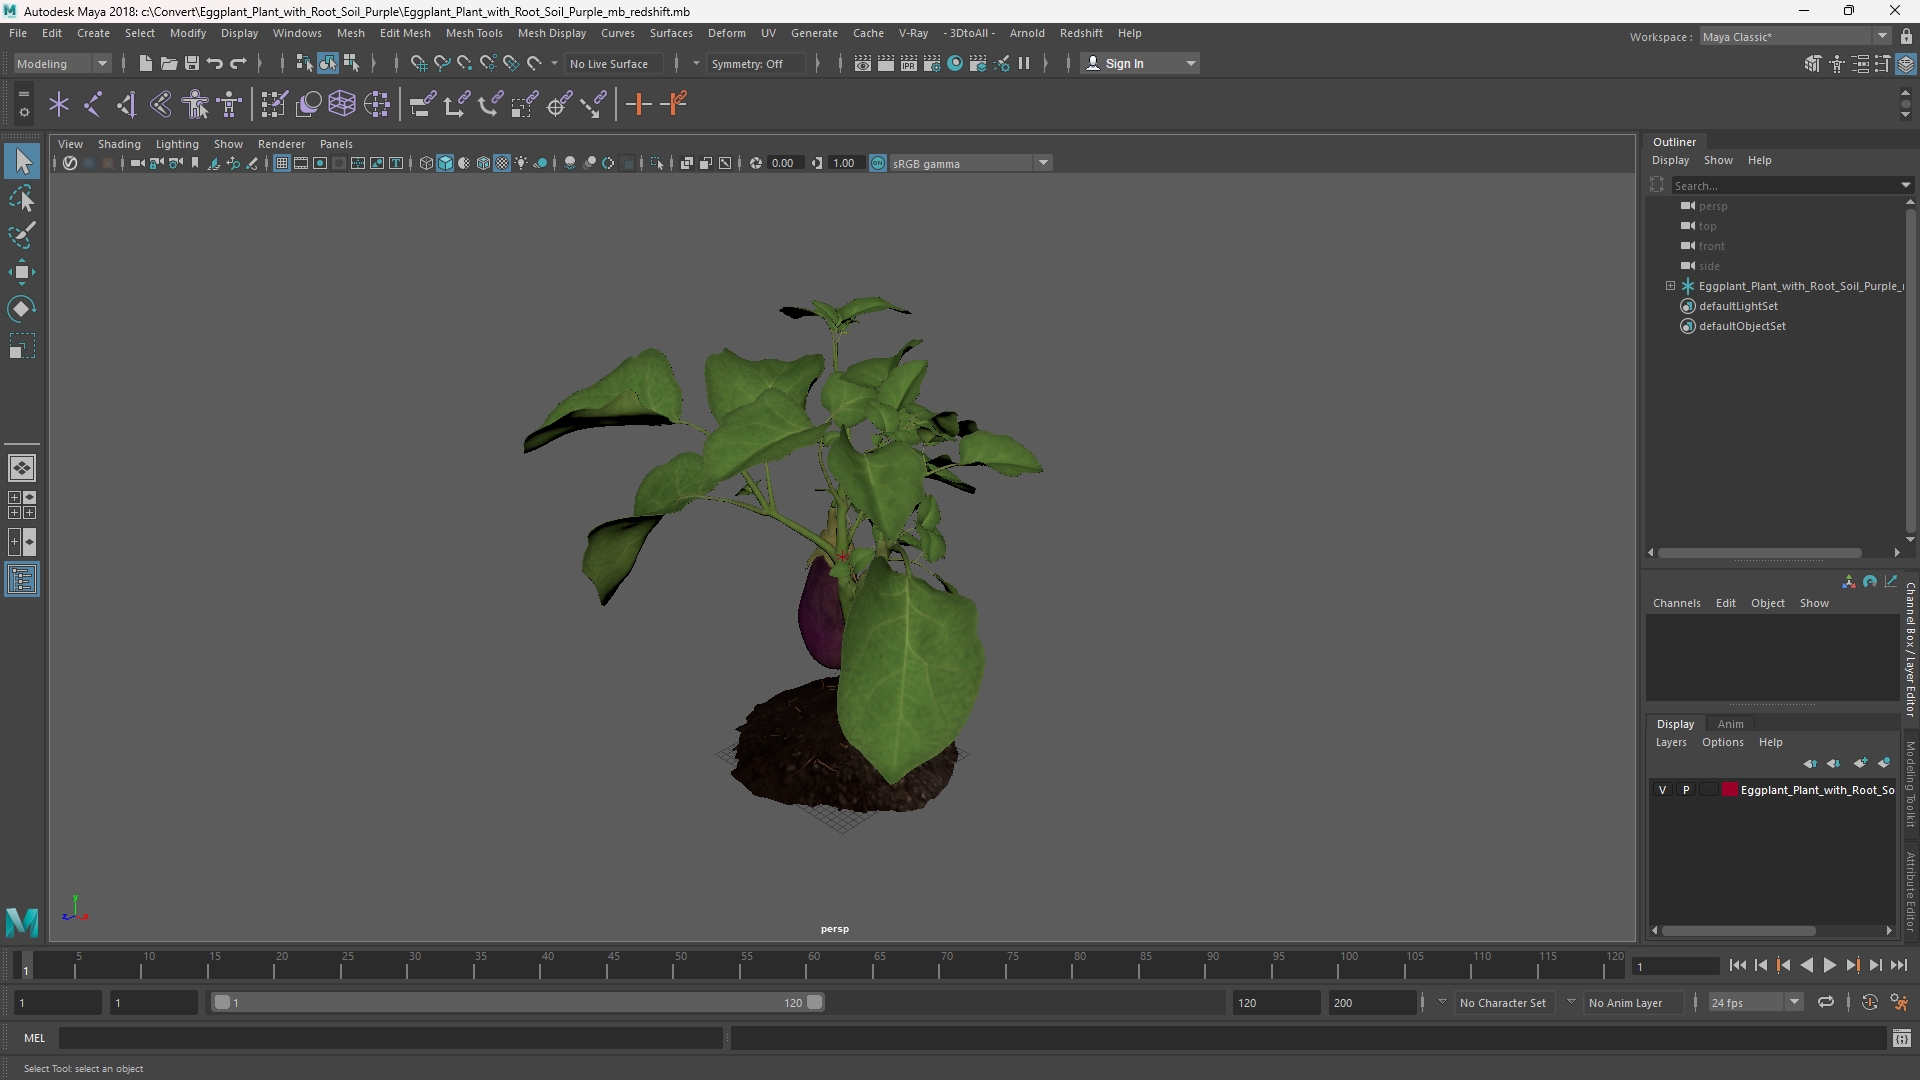
Task: Click the Play Backwards button
Action: (x=1806, y=965)
